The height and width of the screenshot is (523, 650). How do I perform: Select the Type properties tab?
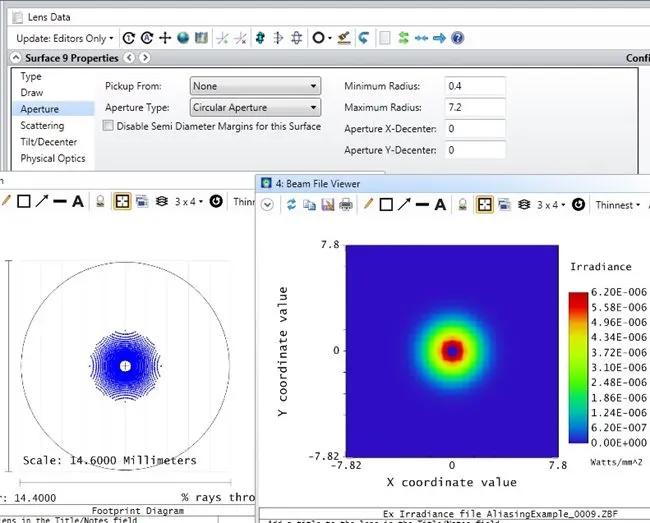[x=31, y=76]
